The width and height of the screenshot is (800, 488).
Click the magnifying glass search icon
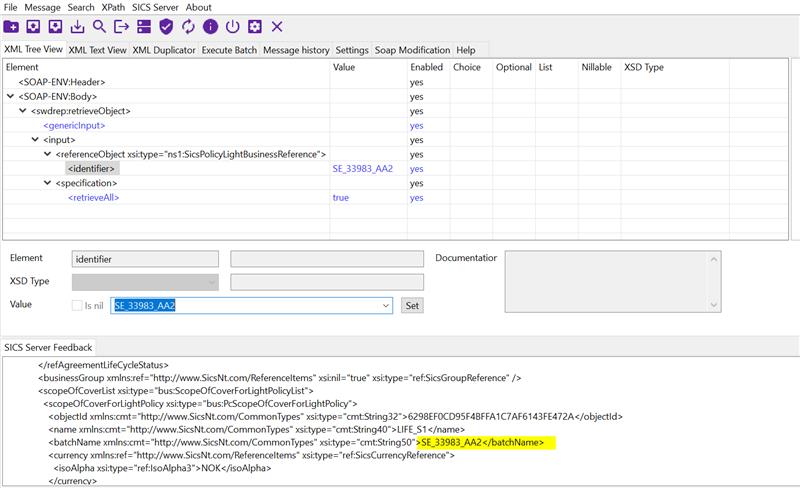click(x=100, y=26)
